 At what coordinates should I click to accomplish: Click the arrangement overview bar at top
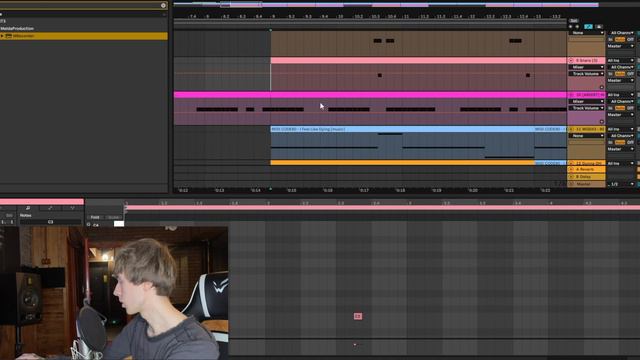(386, 5)
